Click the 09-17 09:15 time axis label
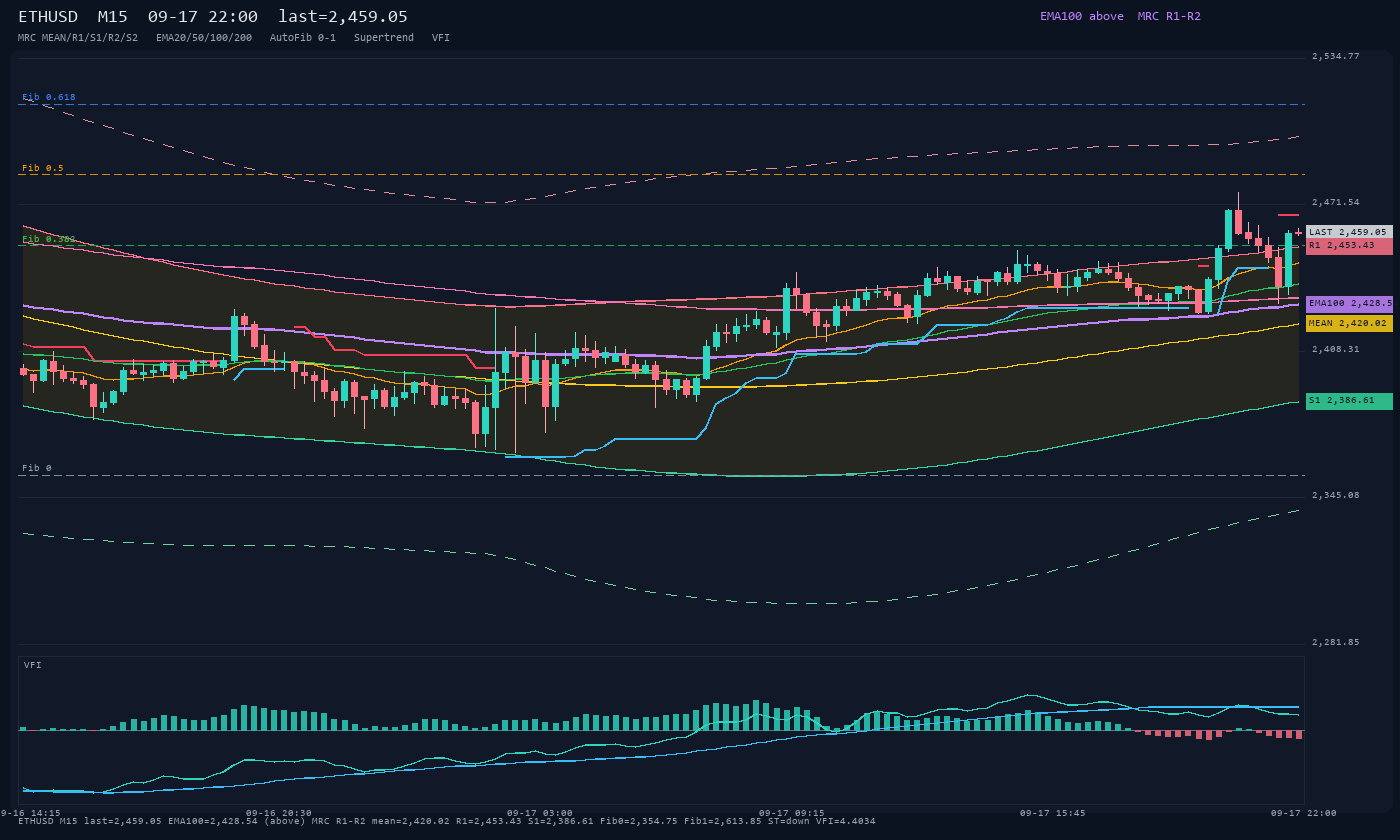This screenshot has height=840, width=1400. tap(792, 813)
